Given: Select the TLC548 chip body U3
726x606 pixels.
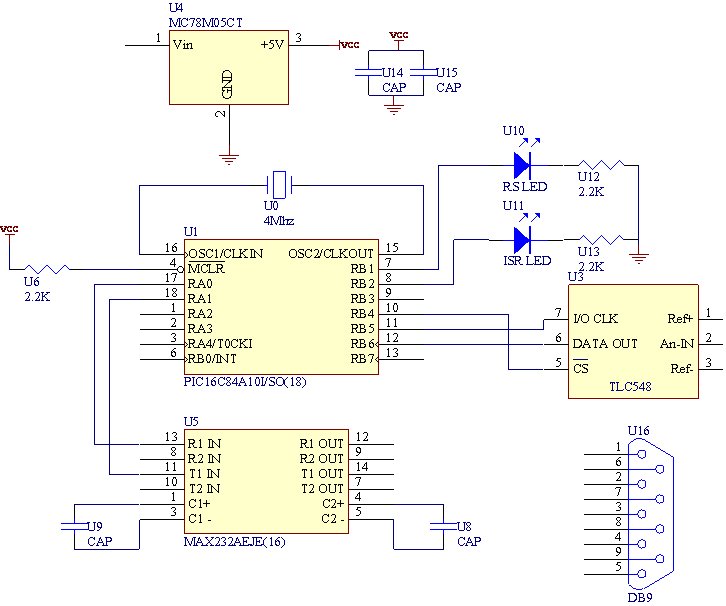Looking at the screenshot, I should [633, 342].
